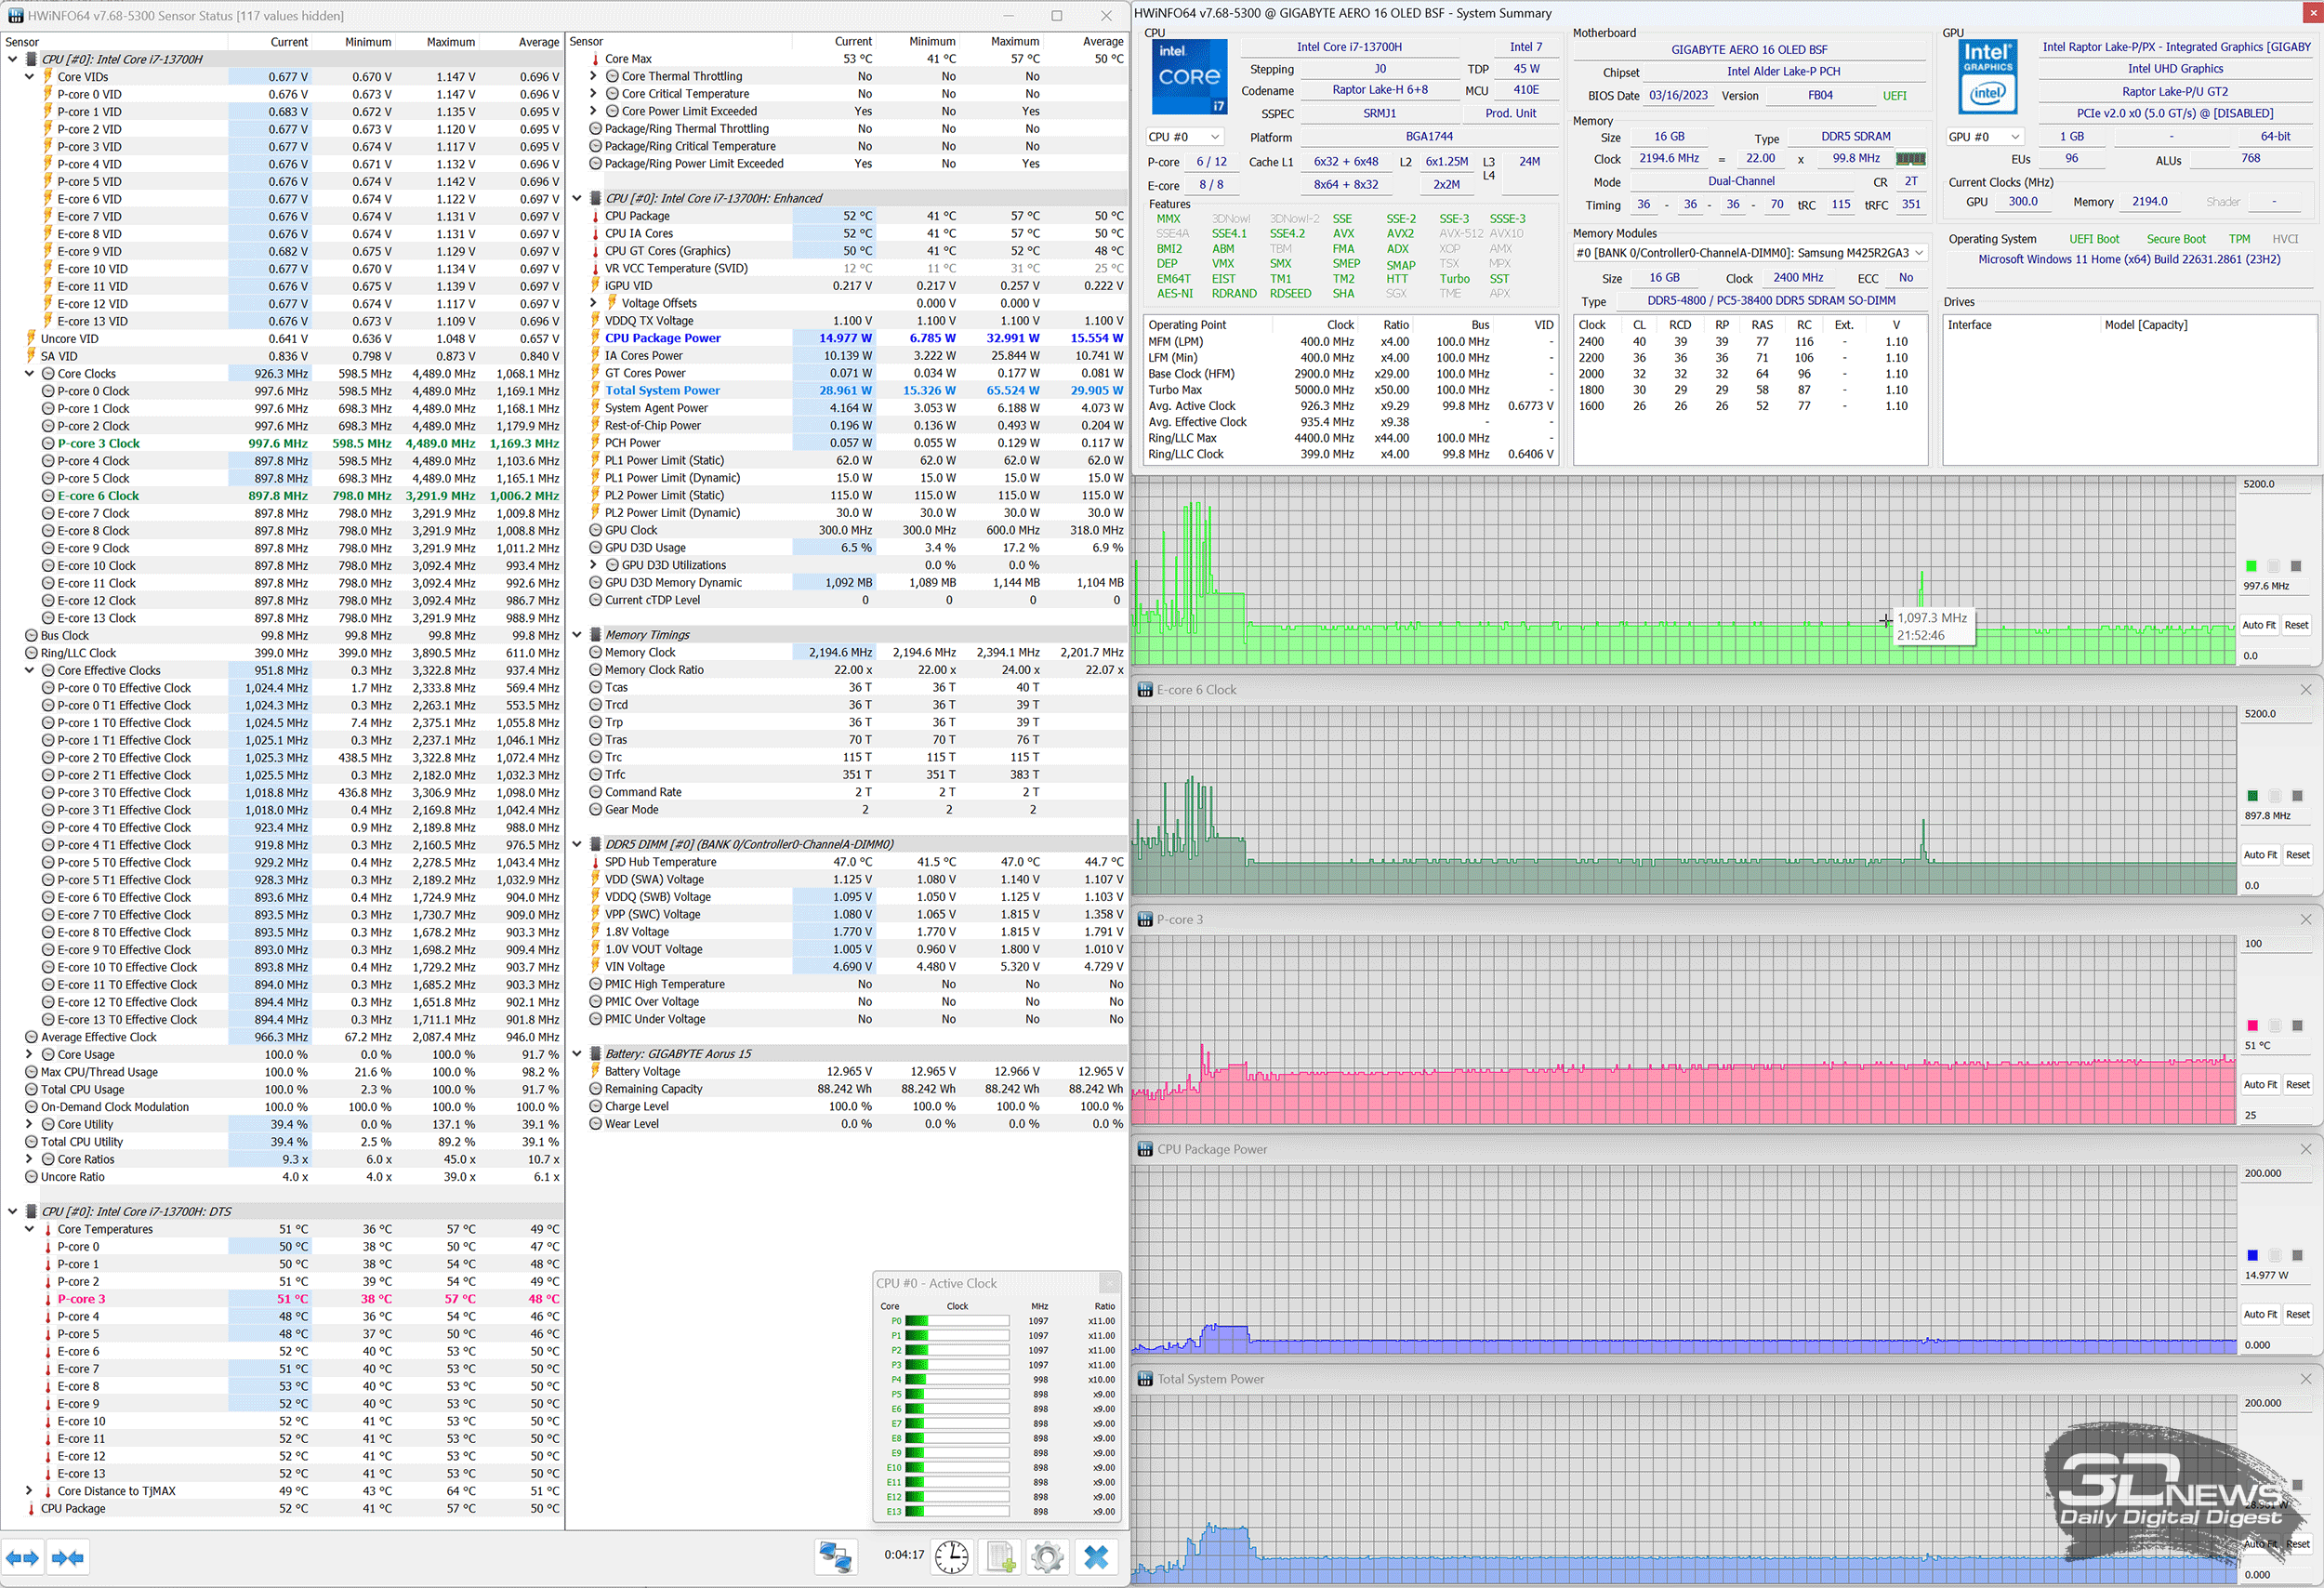Viewport: 2324px width, 1588px height.
Task: Click the Turbo Max operating point row
Action: [1352, 390]
